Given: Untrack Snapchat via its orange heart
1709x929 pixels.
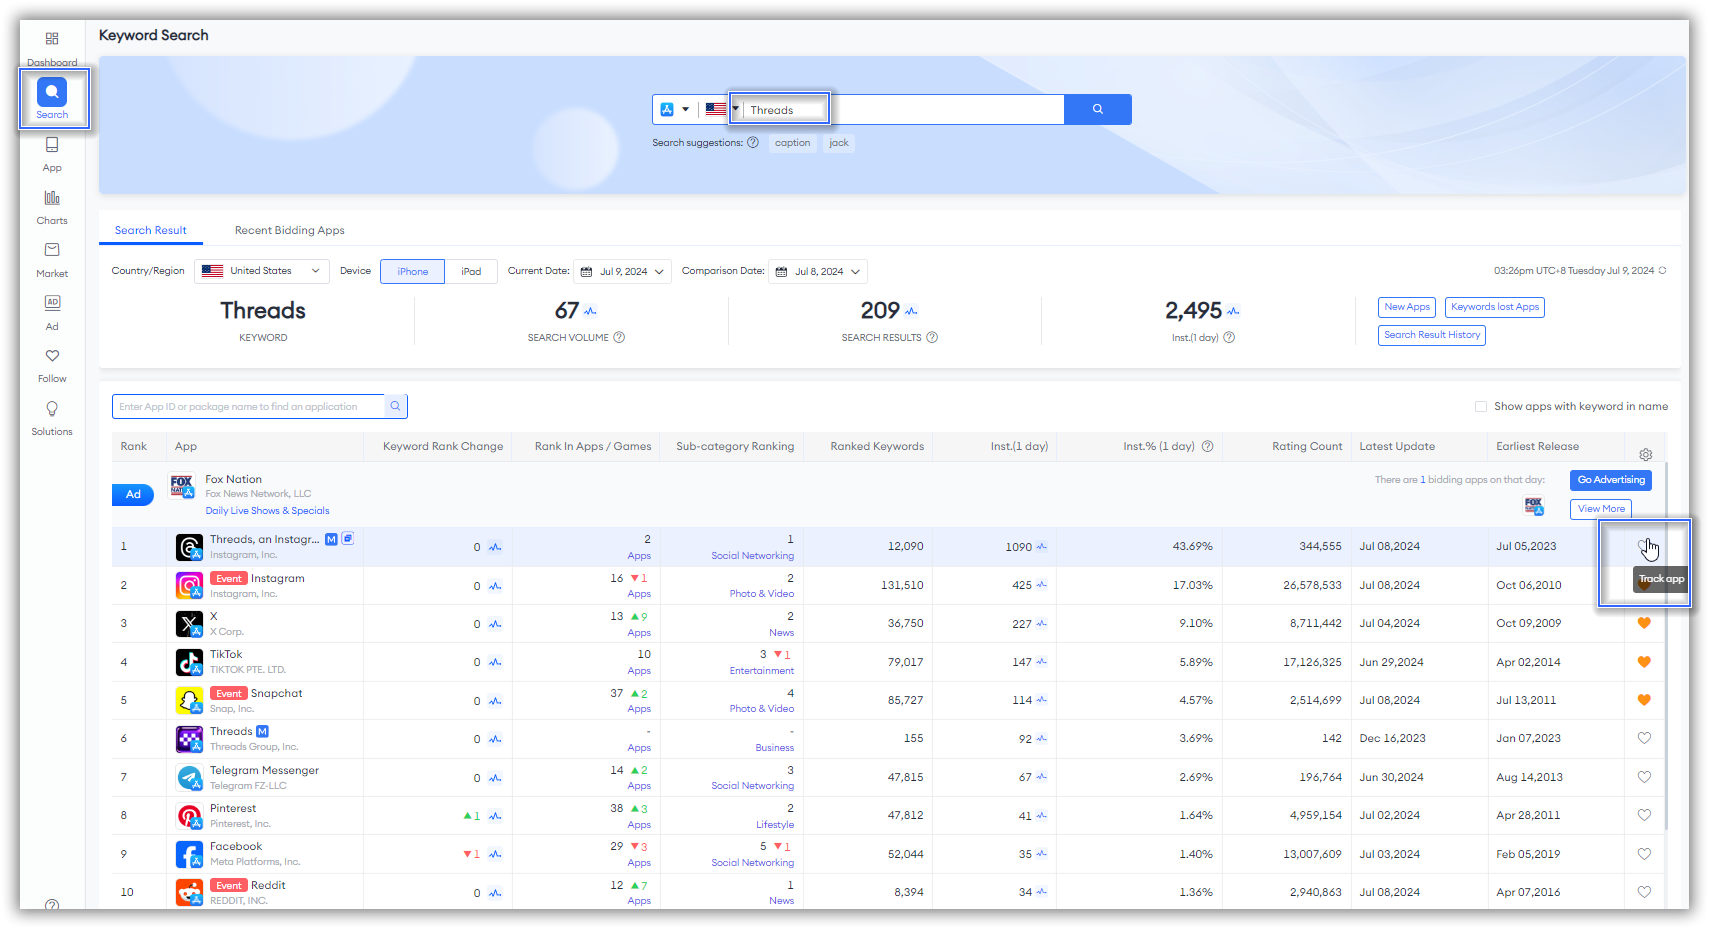Looking at the screenshot, I should pos(1644,700).
